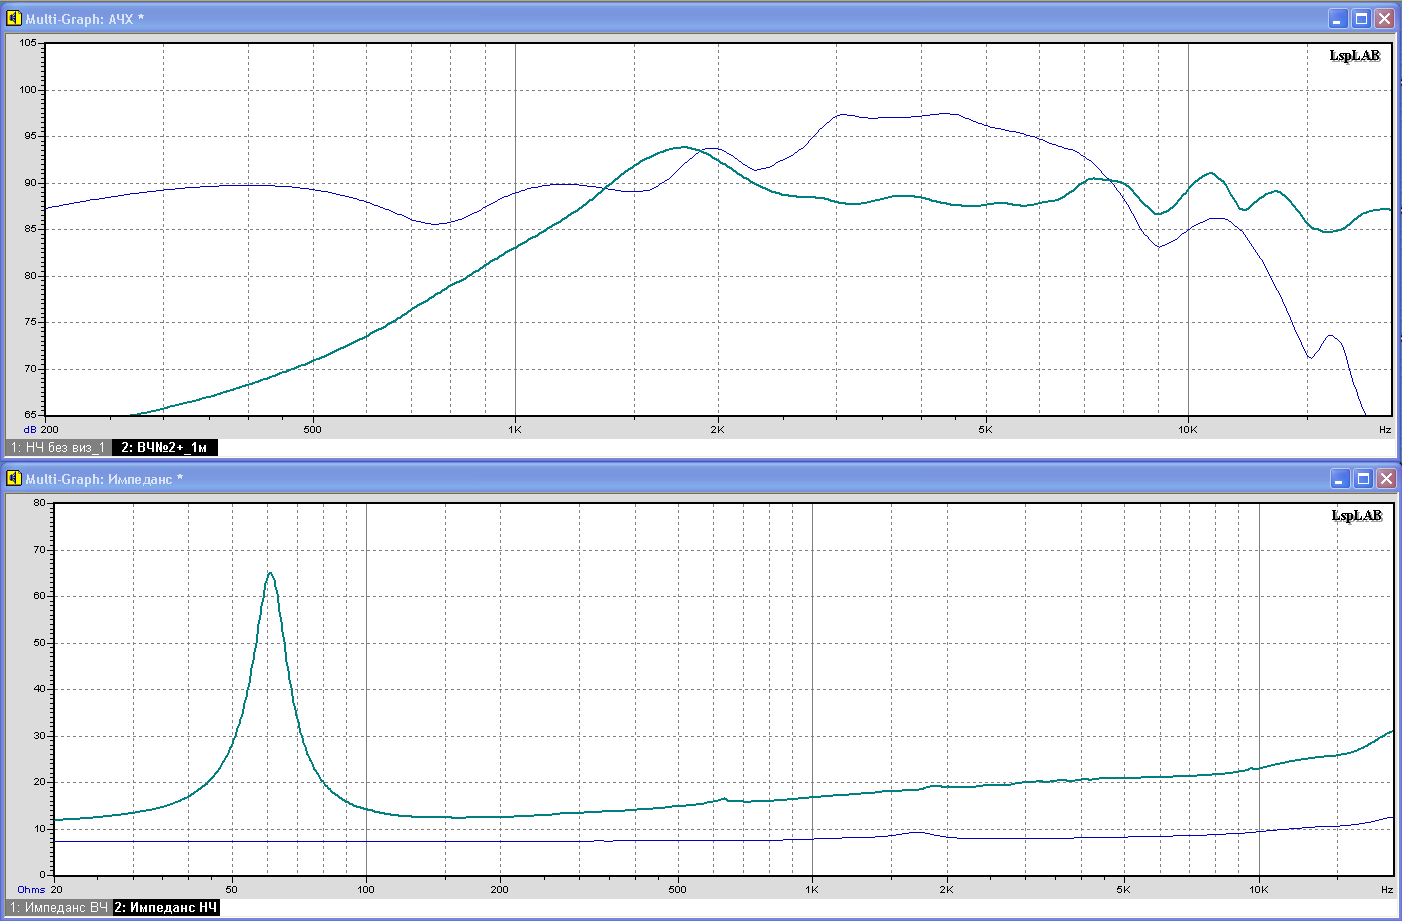Screen dimensions: 1402x921
Task: Select the 'НЧ без виз_1' curve tab
Action: pyautogui.click(x=58, y=447)
